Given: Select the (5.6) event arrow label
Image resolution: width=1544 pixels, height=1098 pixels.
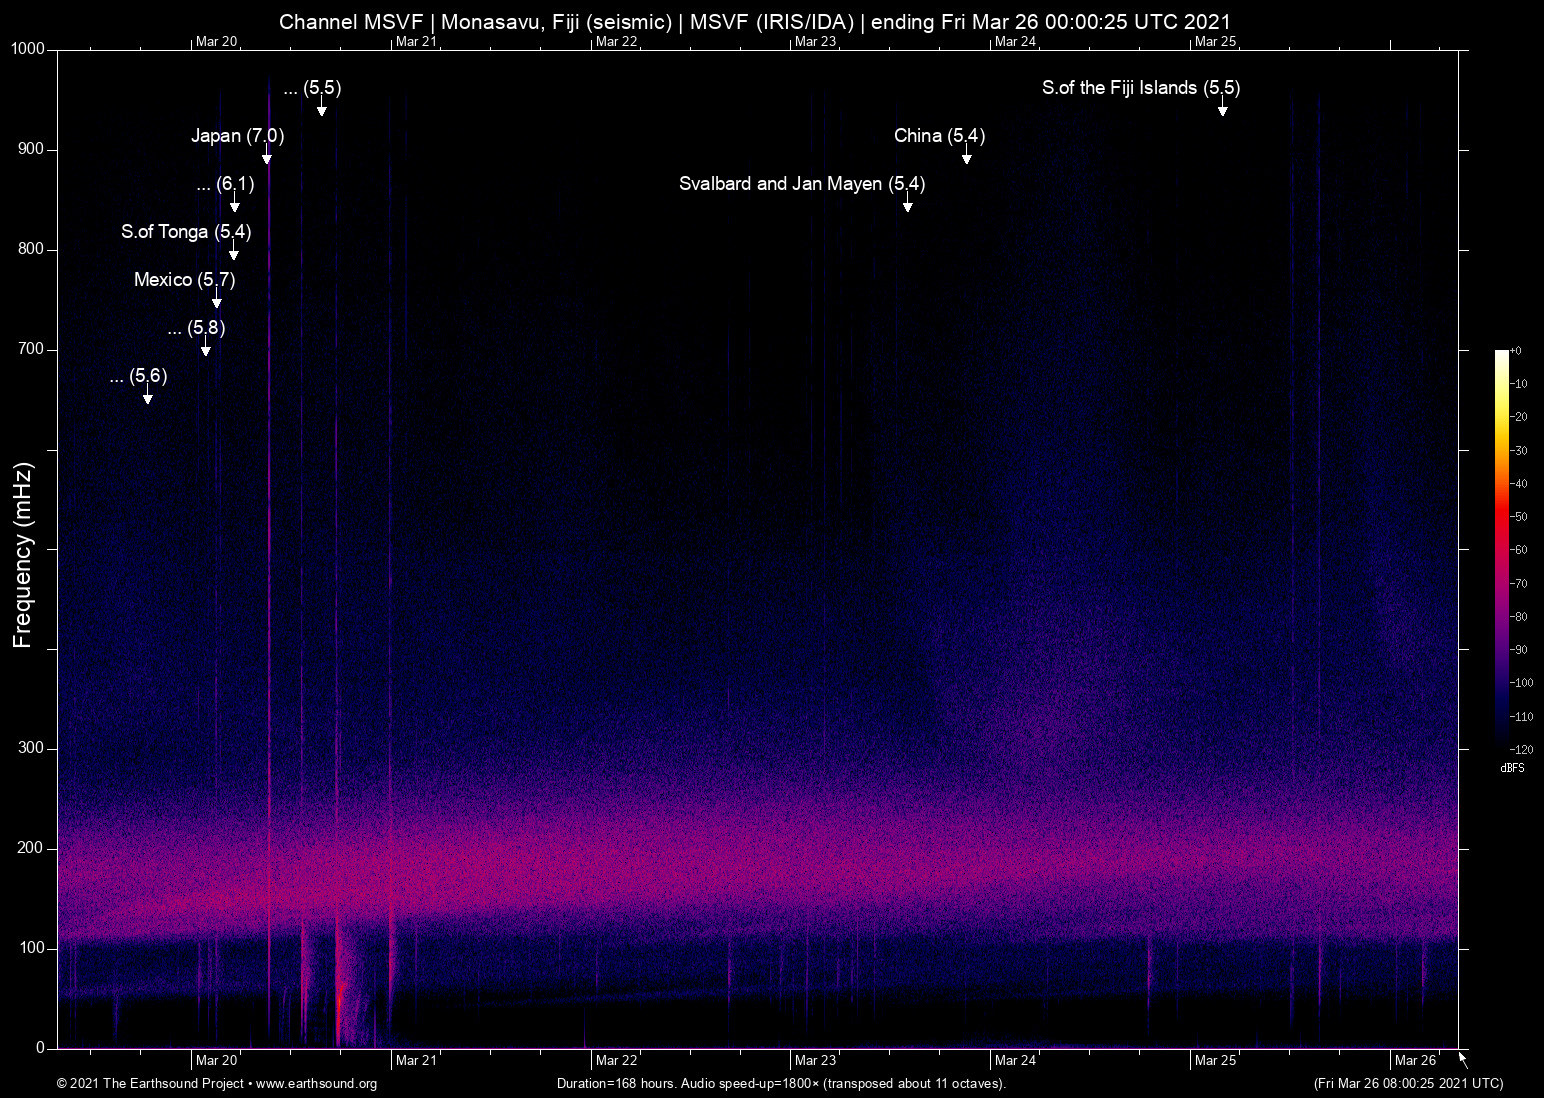Looking at the screenshot, I should point(138,377).
